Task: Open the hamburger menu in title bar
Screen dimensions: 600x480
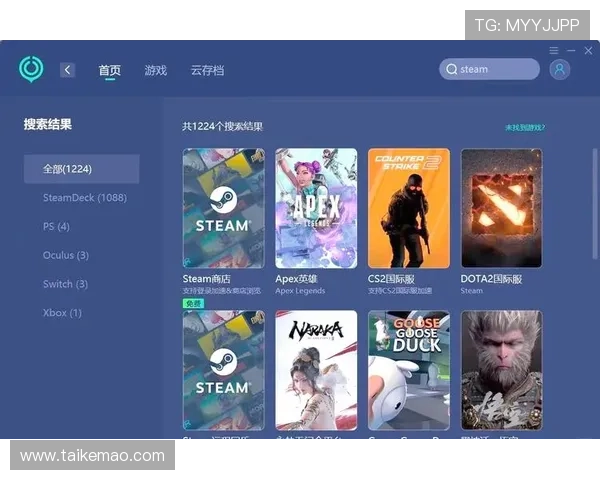Action: tap(554, 50)
